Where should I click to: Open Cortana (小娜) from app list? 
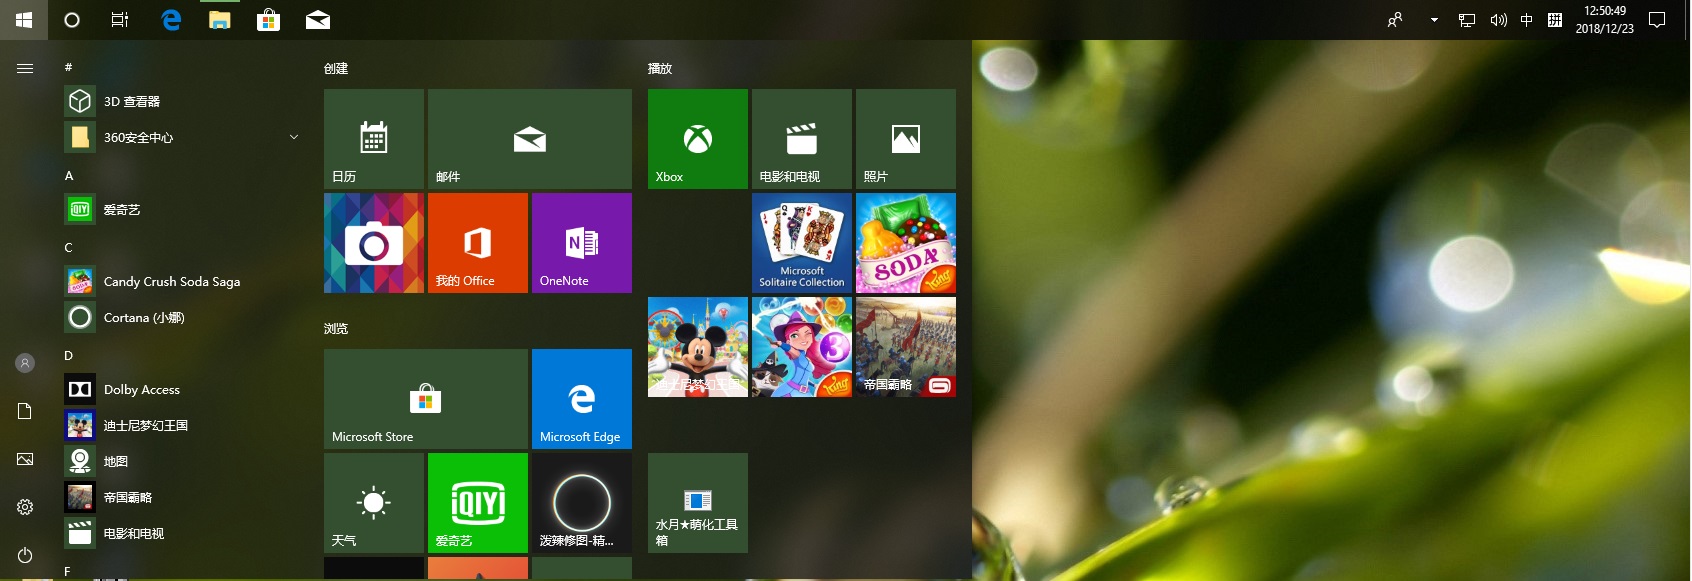(x=184, y=317)
